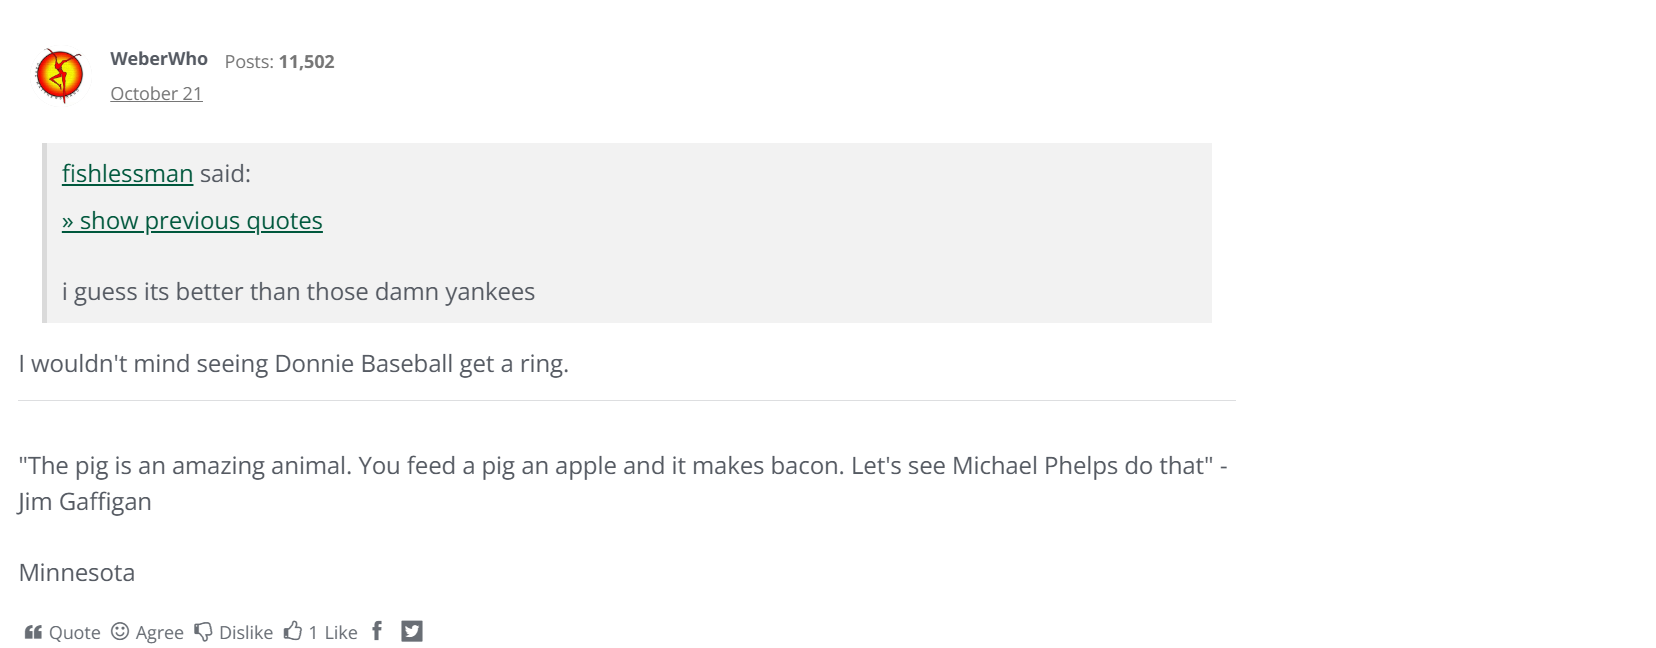The image size is (1656, 648).
Task: Share the post via Facebook icon
Action: [377, 630]
